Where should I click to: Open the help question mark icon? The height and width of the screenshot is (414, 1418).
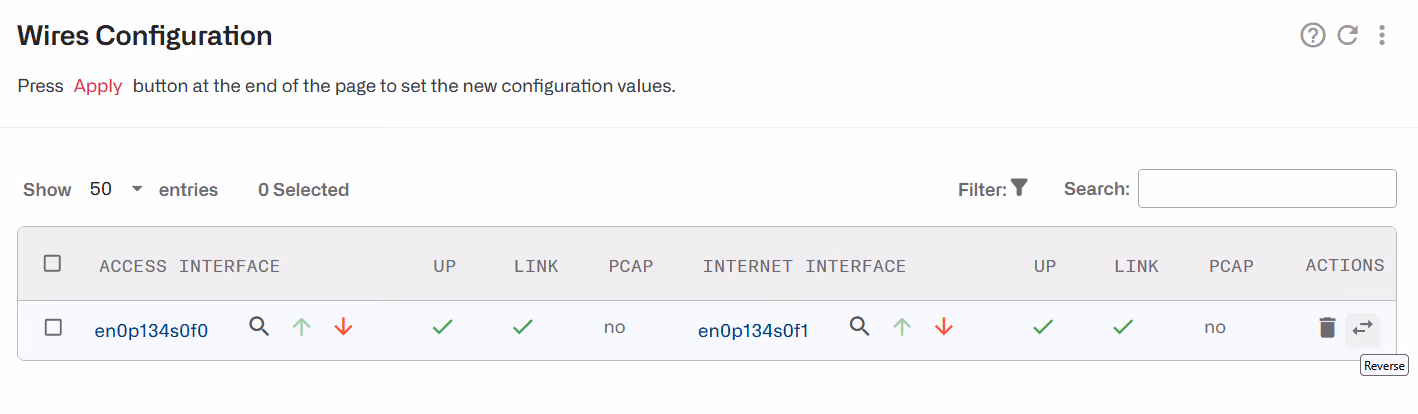(1312, 36)
